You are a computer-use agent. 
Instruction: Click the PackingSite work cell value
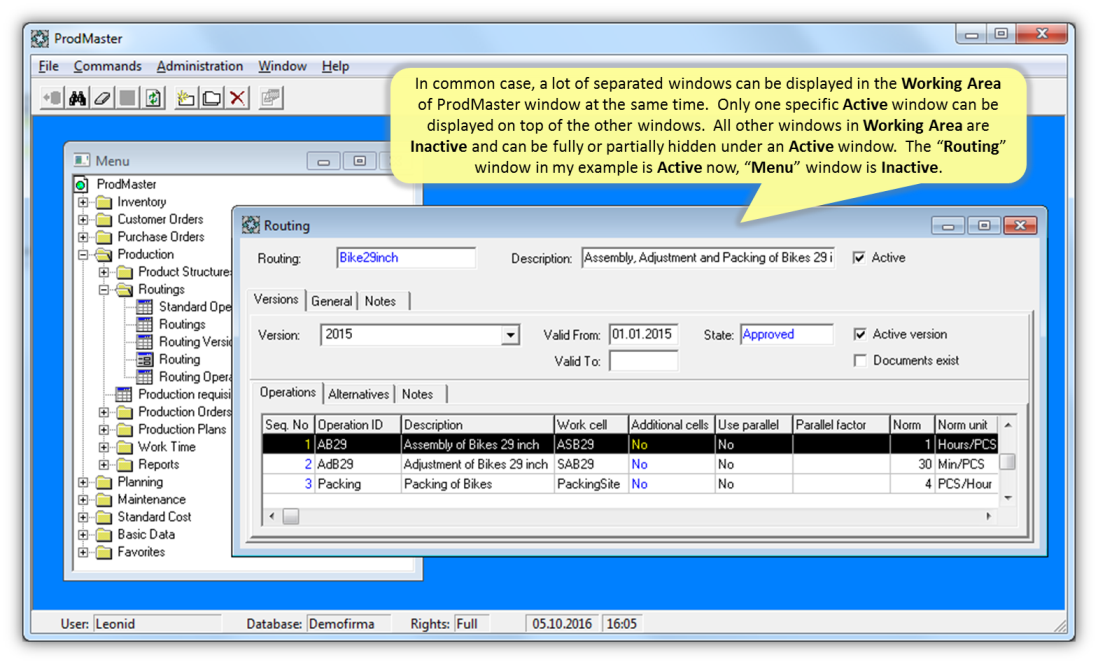[x=591, y=484]
